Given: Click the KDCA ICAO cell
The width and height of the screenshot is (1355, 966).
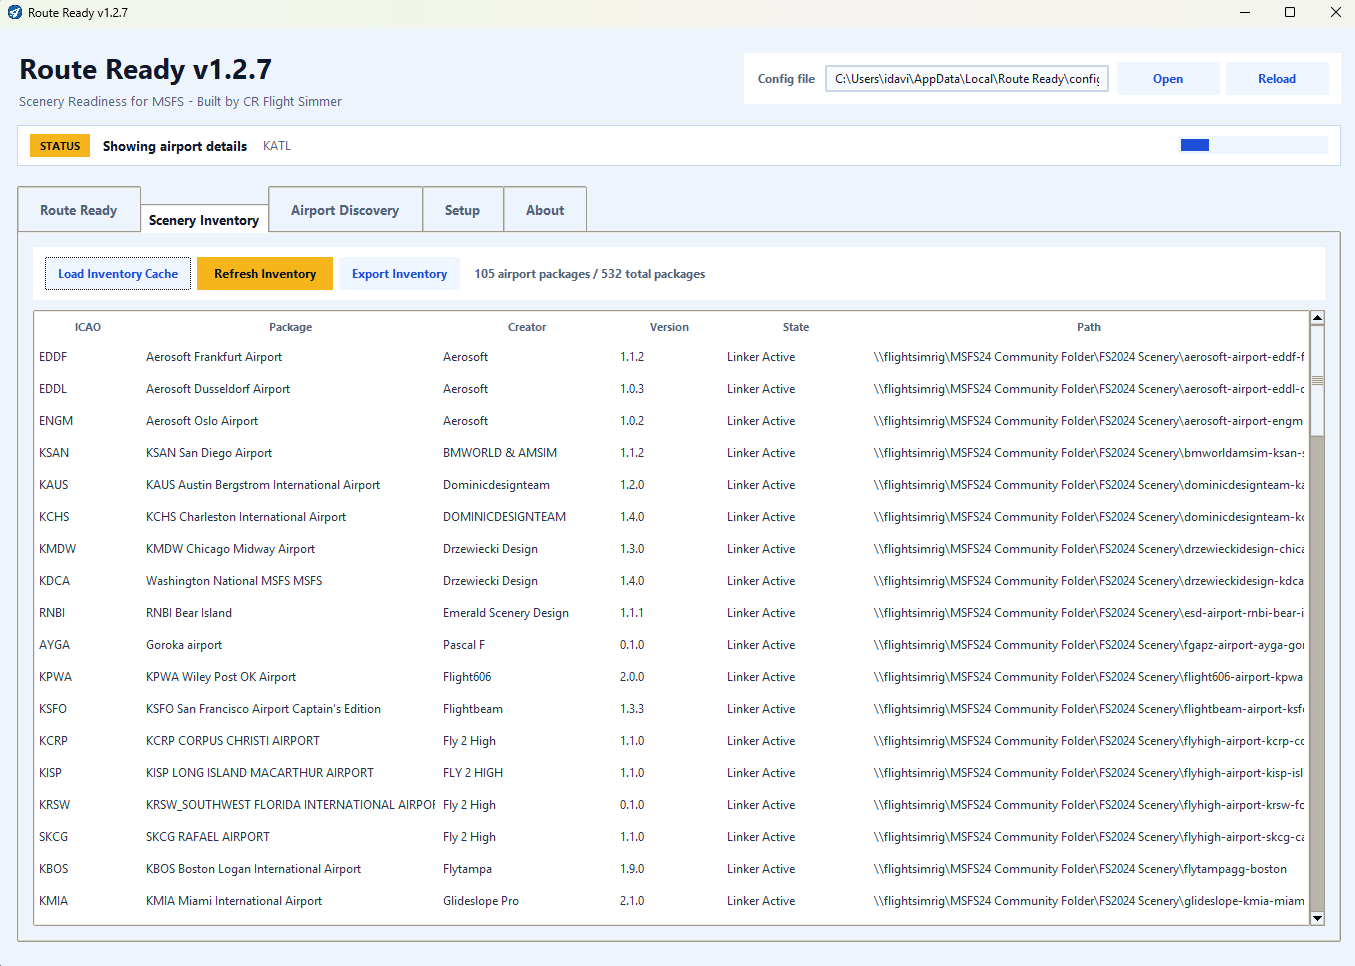Looking at the screenshot, I should tap(55, 581).
